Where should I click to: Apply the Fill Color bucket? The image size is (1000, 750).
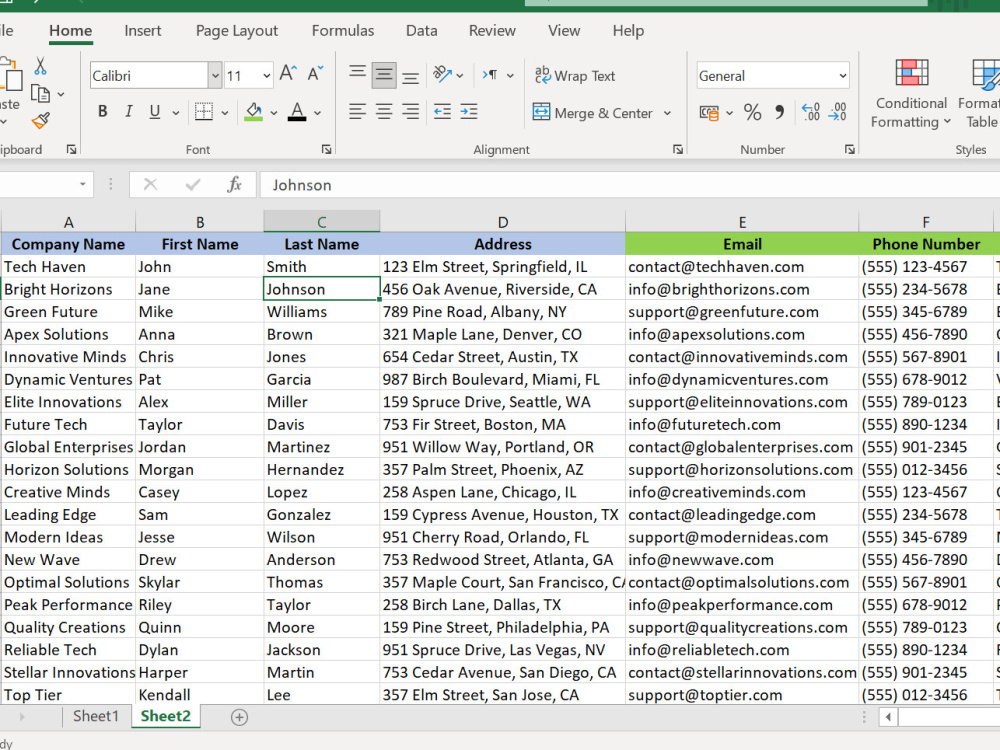point(254,112)
